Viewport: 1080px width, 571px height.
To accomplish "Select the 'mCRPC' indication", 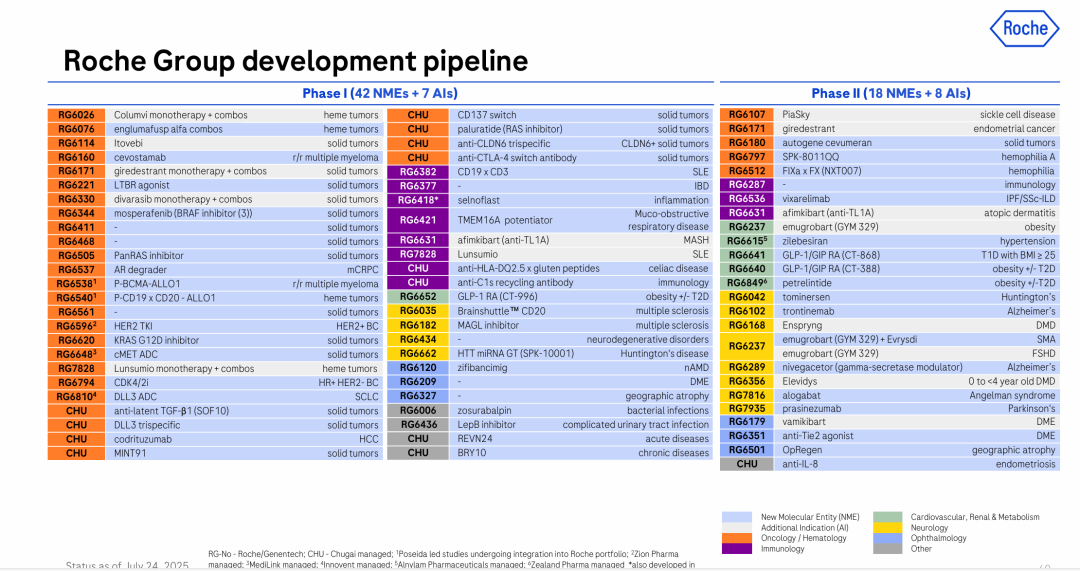I will 363,270.
